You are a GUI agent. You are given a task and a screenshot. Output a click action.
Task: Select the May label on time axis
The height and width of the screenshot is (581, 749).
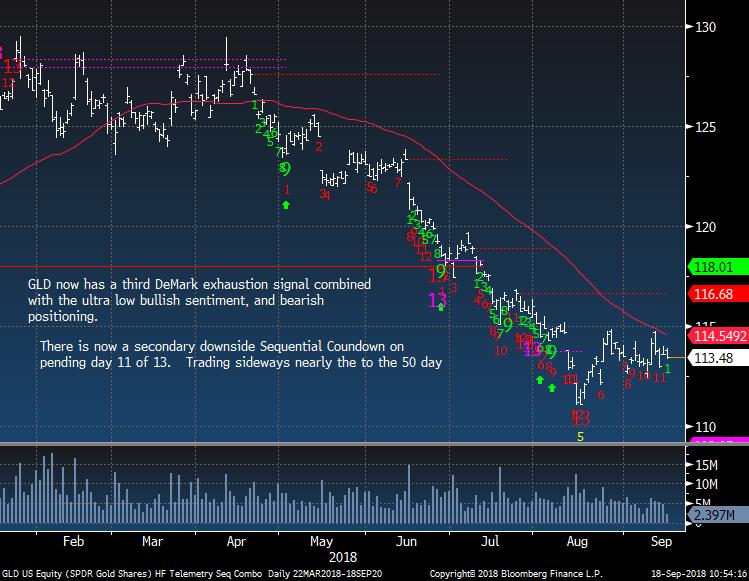(321, 542)
